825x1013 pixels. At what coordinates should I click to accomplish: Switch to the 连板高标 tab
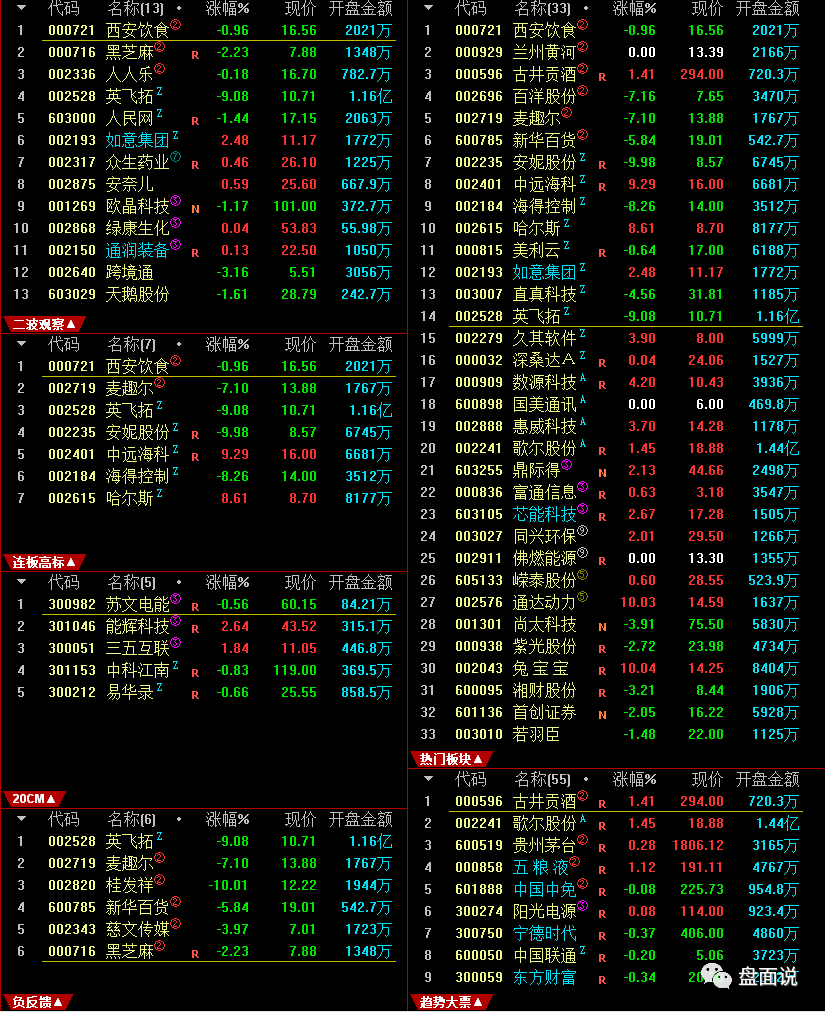point(44,562)
